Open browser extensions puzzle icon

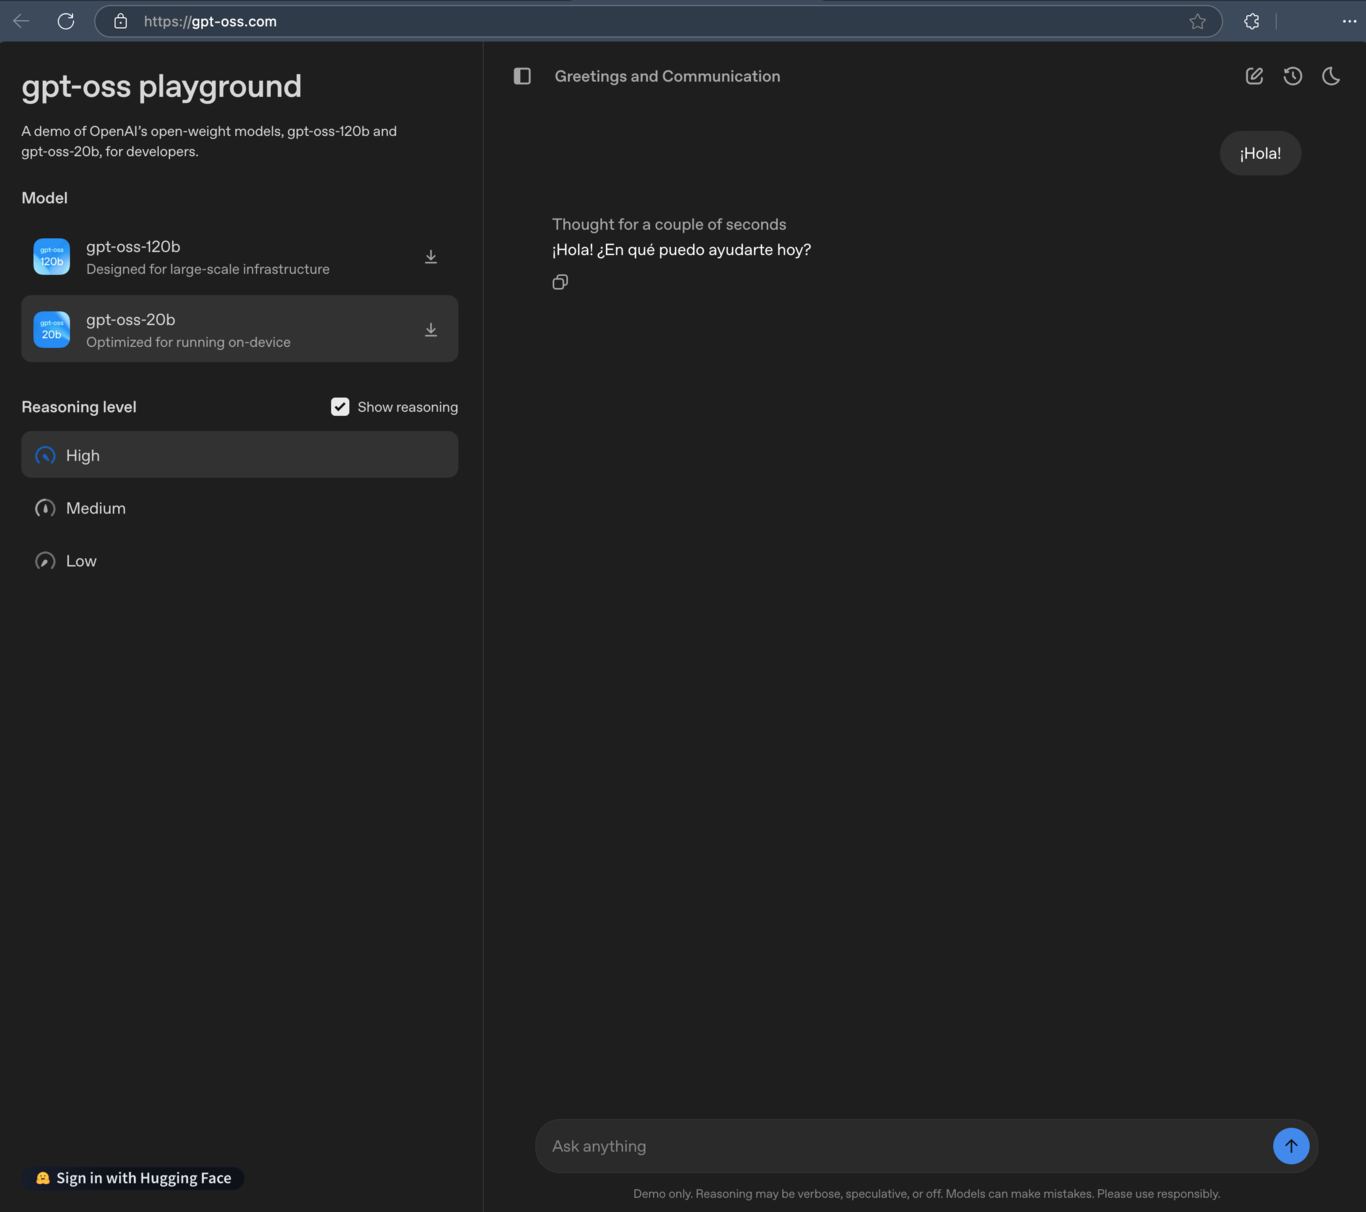(1251, 21)
